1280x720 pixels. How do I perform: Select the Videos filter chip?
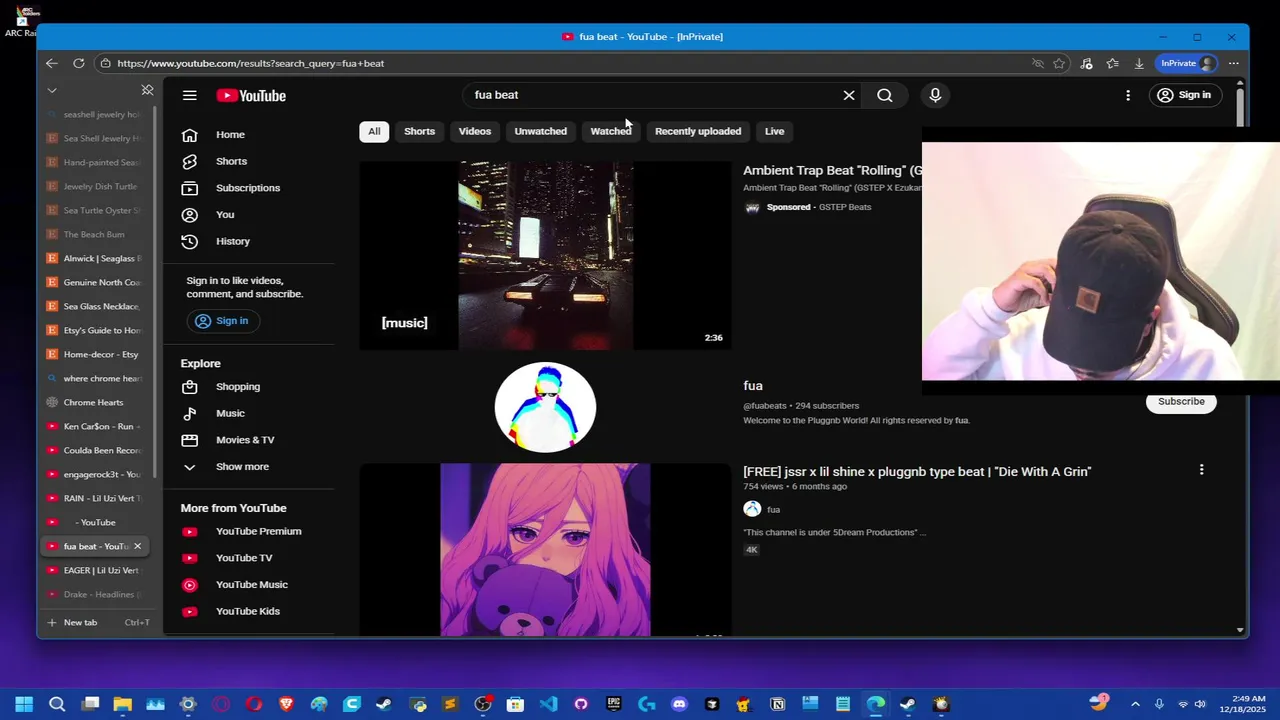[x=475, y=131]
